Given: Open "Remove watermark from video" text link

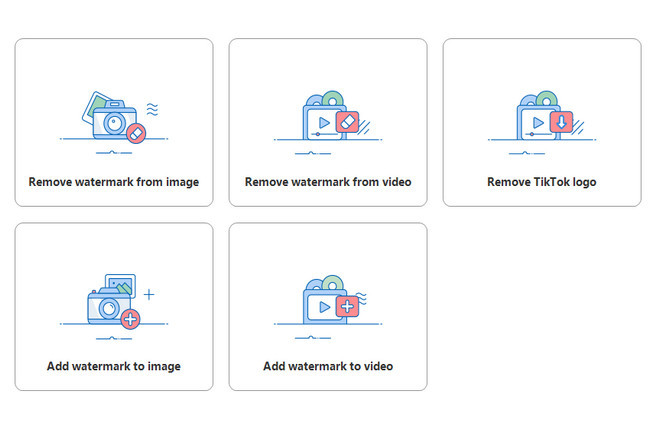Looking at the screenshot, I should (328, 182).
